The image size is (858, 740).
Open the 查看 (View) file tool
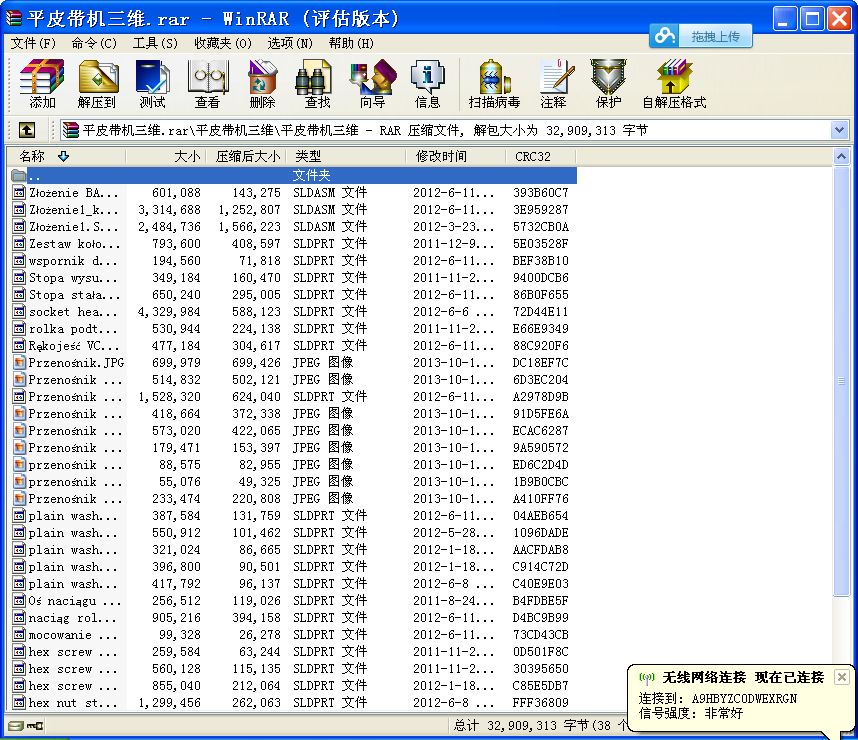coord(207,84)
